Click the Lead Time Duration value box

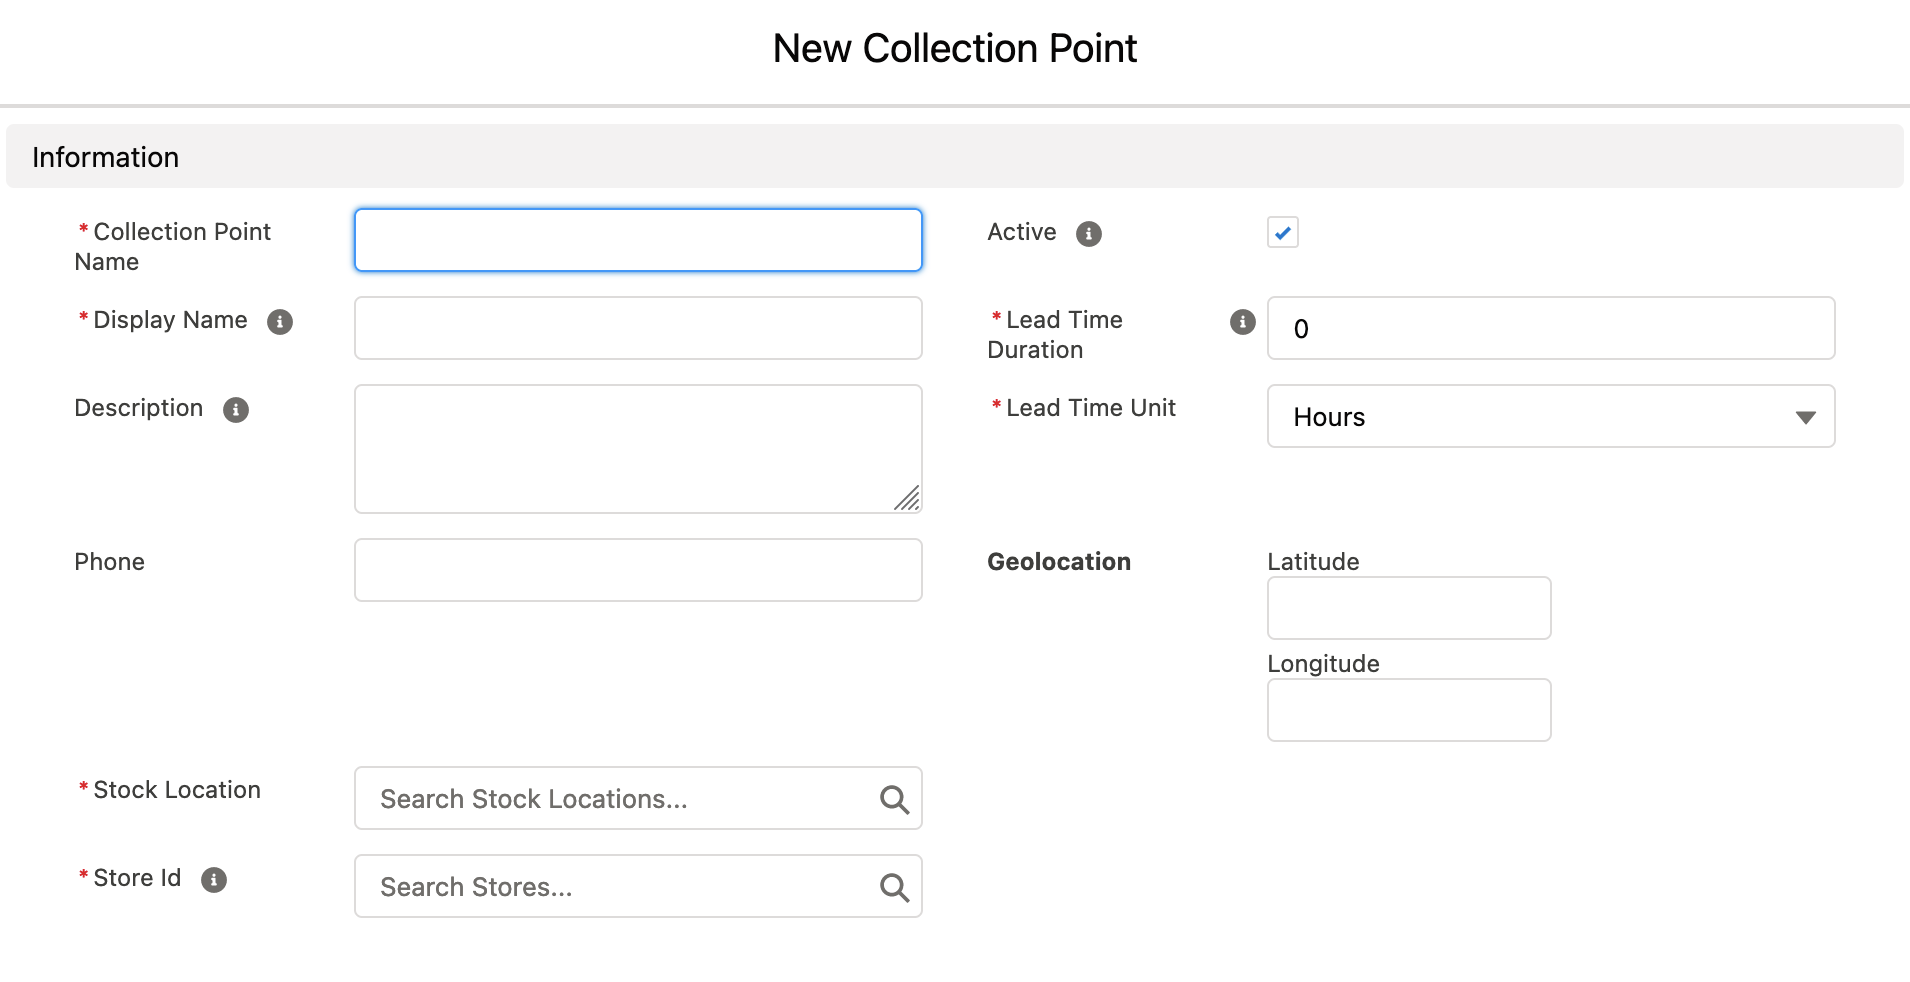(x=1550, y=328)
